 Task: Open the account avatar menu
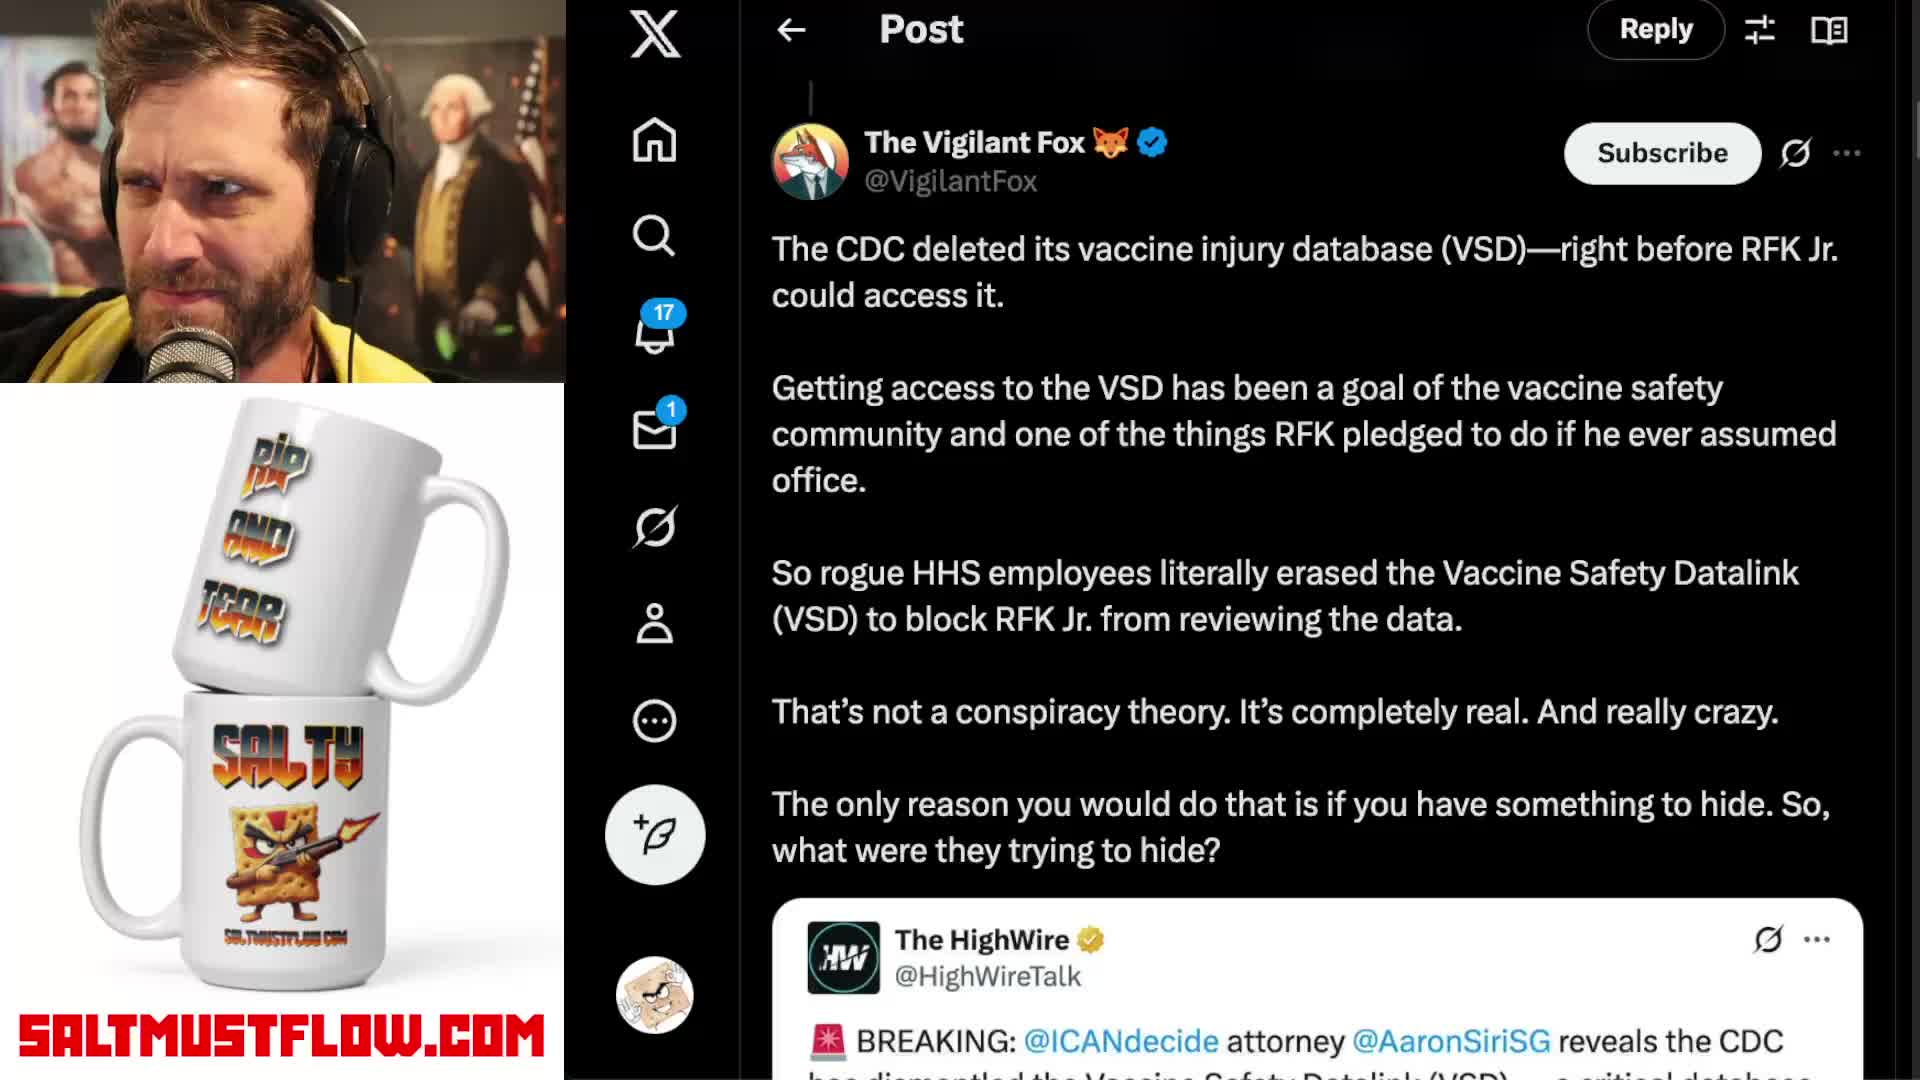[655, 995]
